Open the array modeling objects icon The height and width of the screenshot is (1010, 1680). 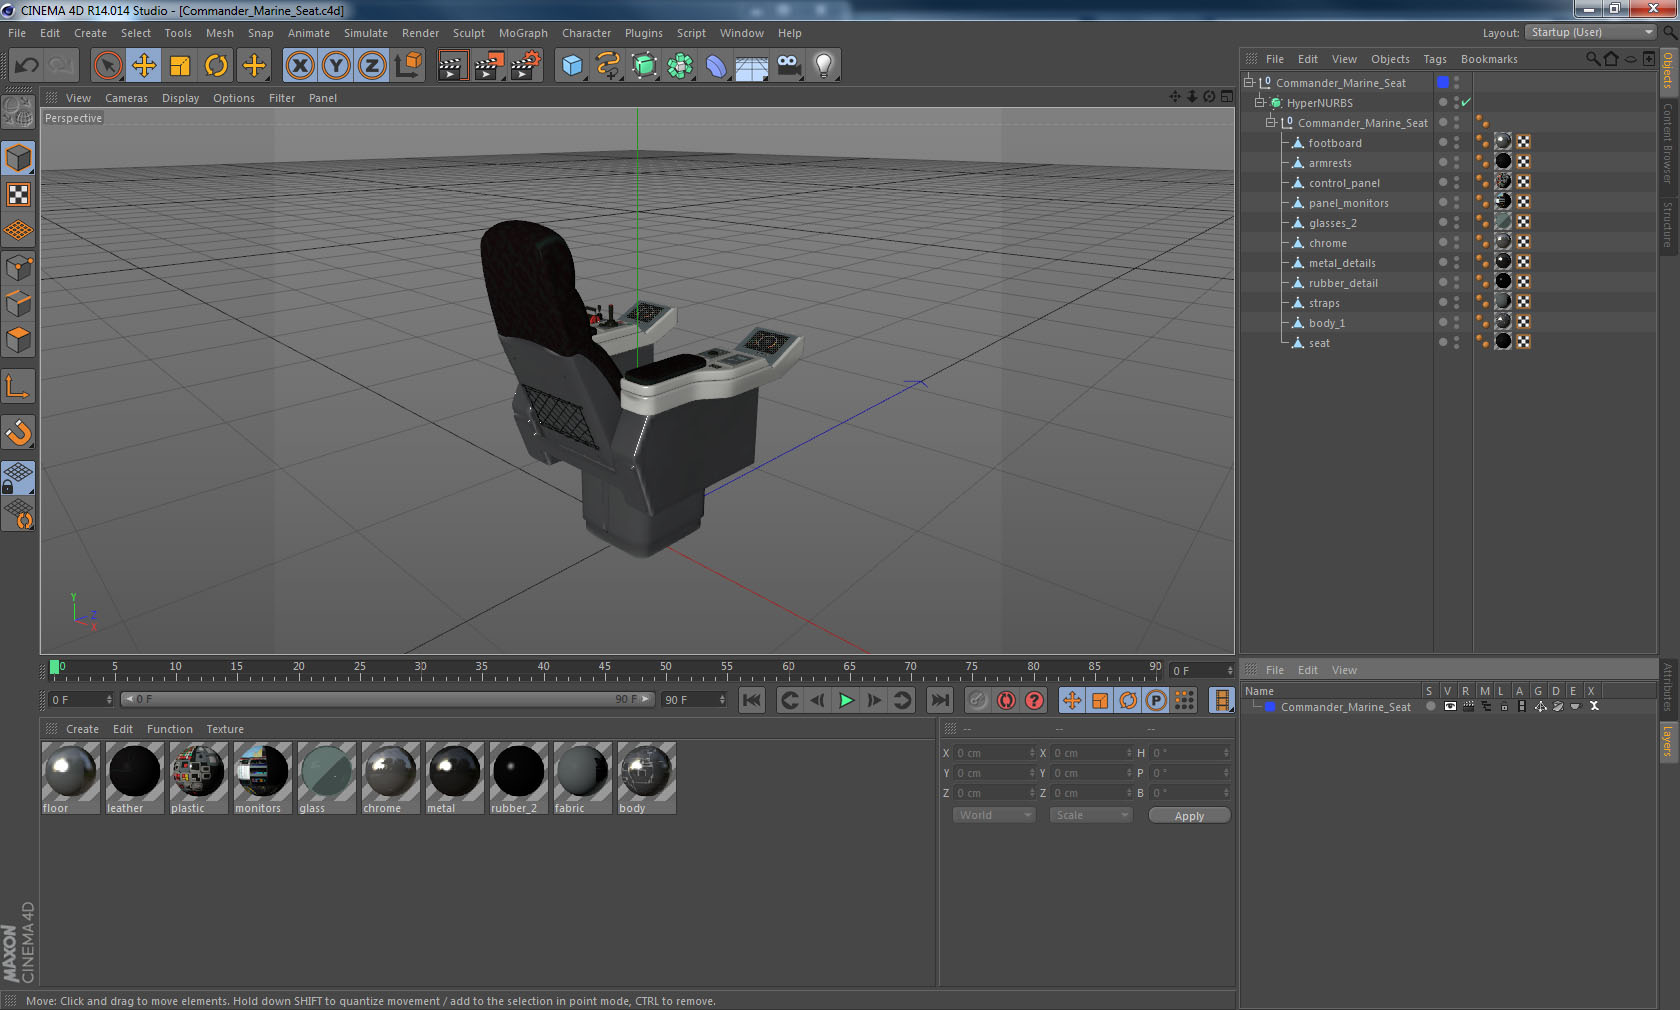(680, 66)
